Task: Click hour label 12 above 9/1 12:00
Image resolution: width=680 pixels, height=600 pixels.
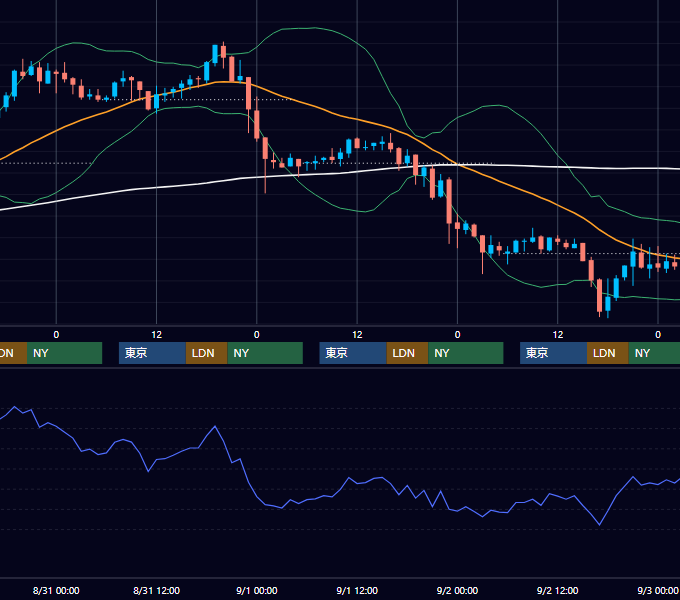Action: click(357, 335)
